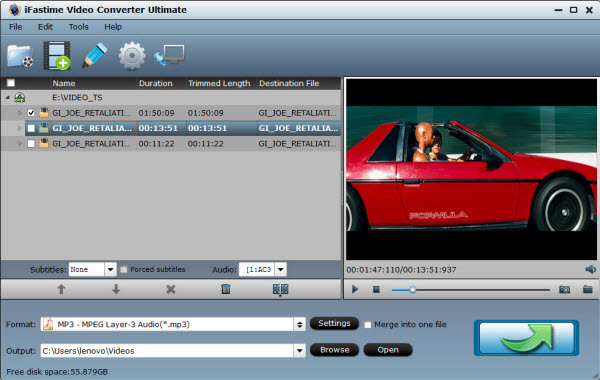Expand the 00:13:51 title row

coord(20,128)
